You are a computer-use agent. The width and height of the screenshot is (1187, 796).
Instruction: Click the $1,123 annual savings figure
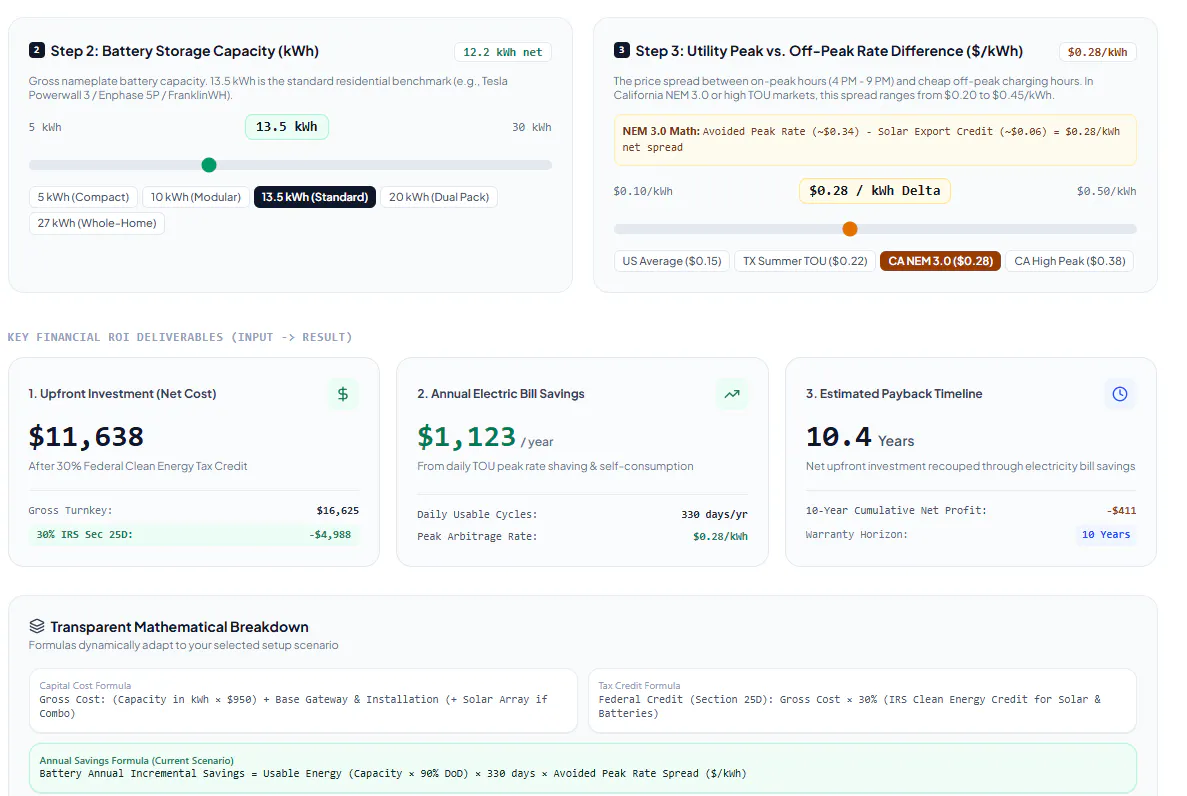click(x=466, y=437)
